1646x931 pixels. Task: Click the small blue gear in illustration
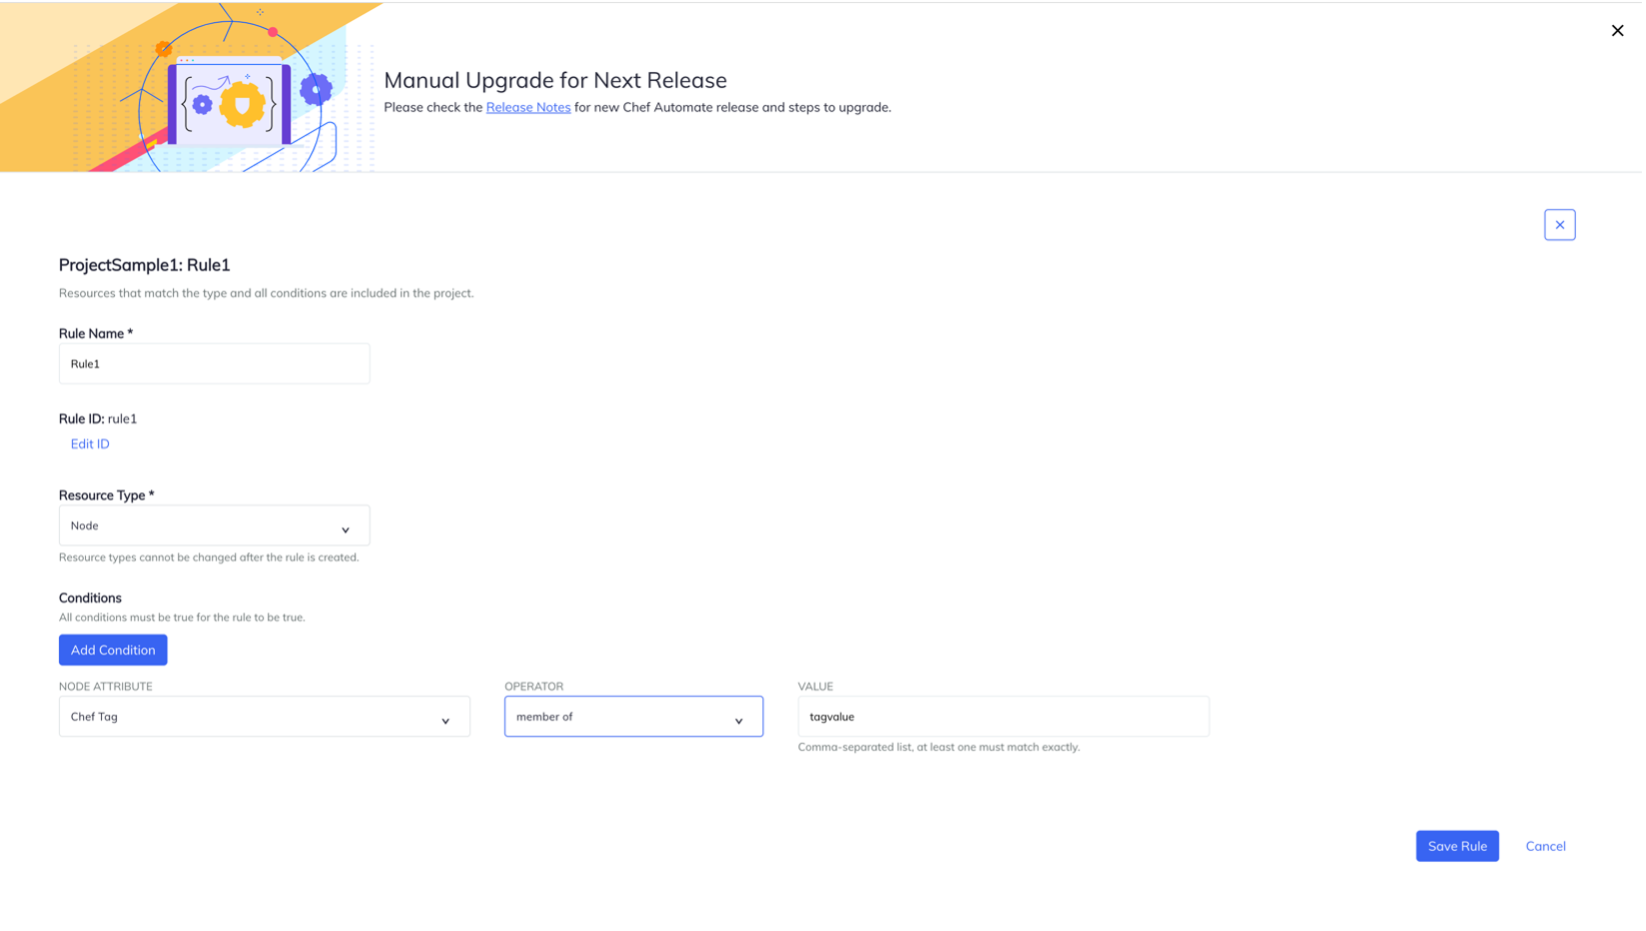(203, 104)
